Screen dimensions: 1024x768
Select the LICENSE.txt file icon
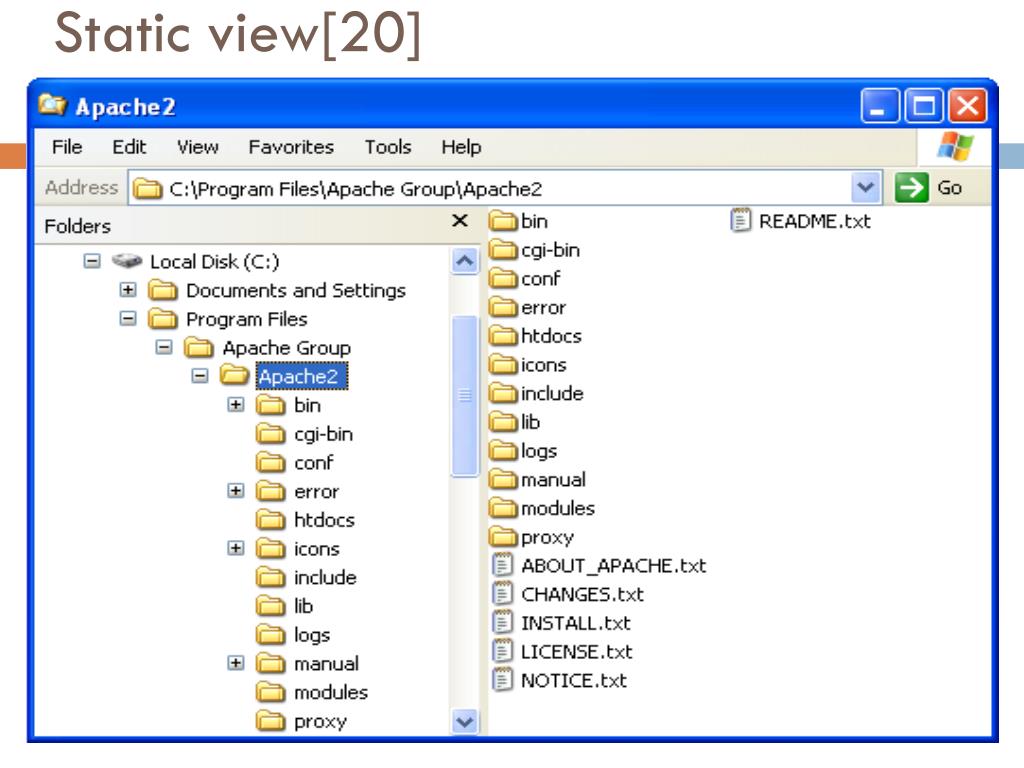click(502, 652)
